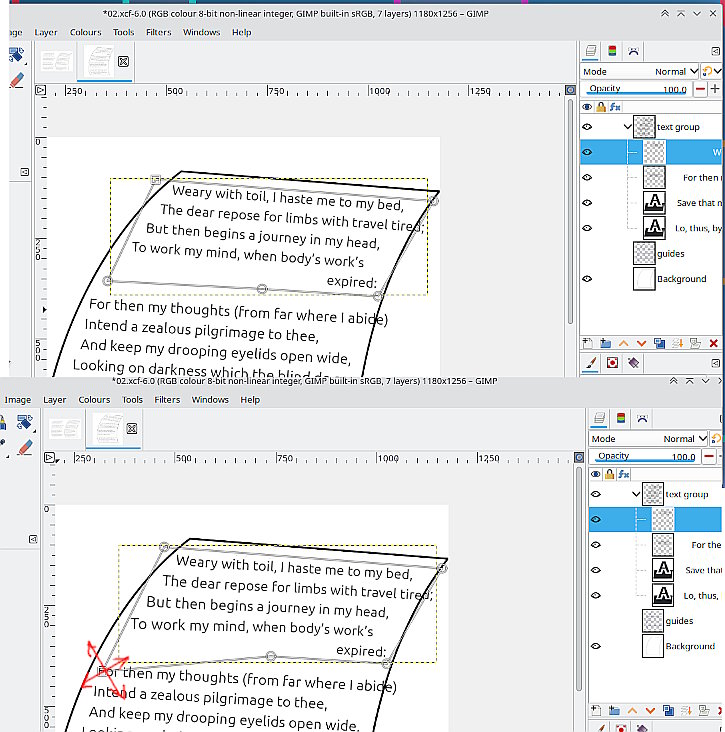
Task: Adjust the upper Opacity slider
Action: pyautogui.click(x=637, y=89)
